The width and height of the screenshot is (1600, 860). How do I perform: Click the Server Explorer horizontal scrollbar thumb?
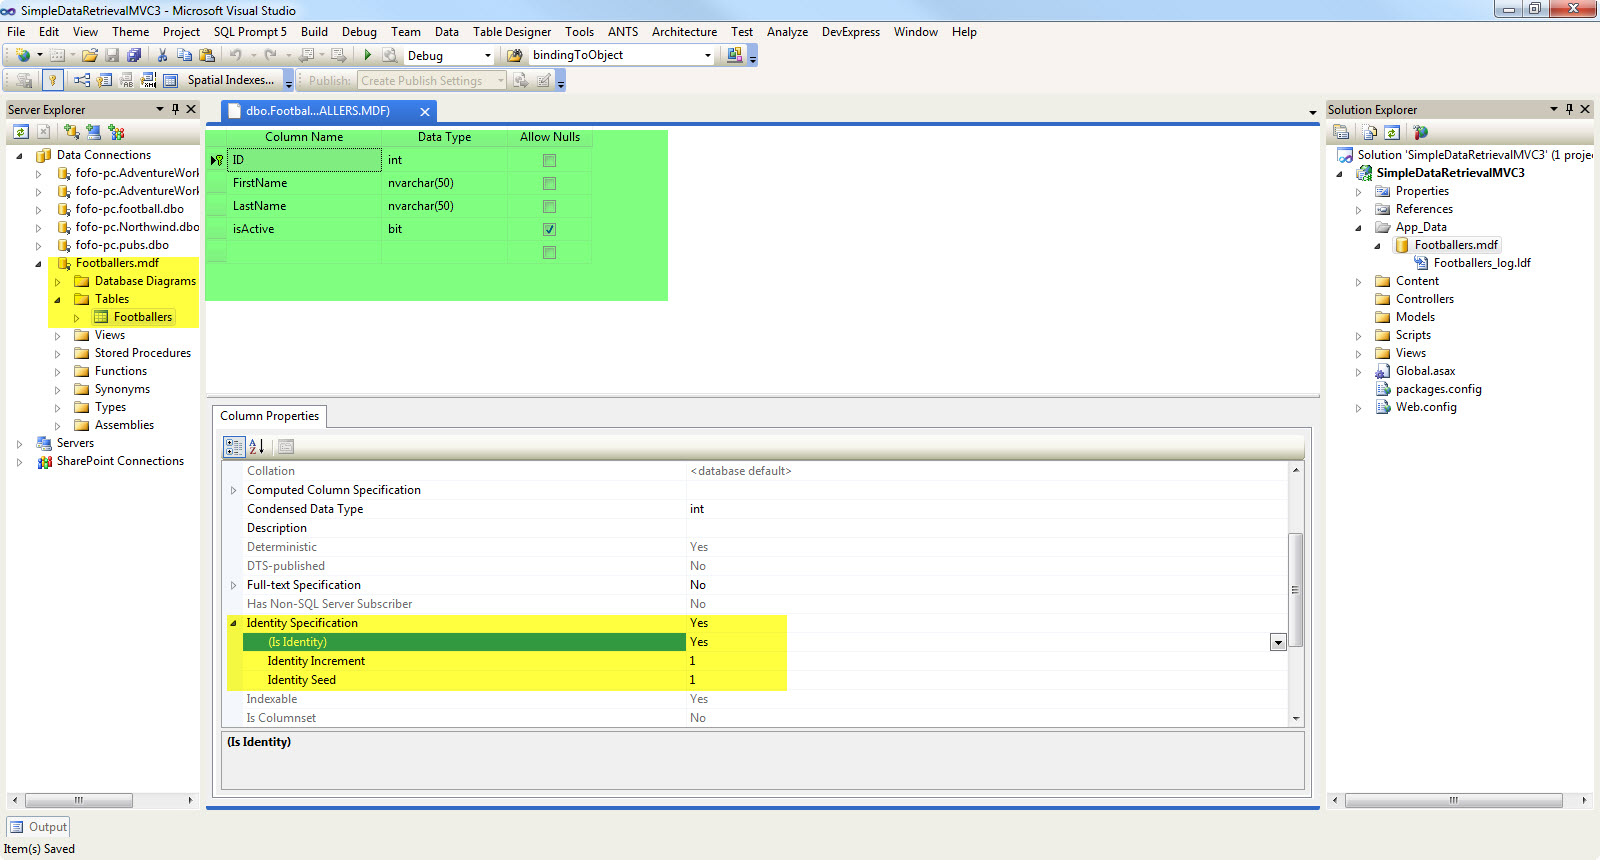pyautogui.click(x=79, y=800)
